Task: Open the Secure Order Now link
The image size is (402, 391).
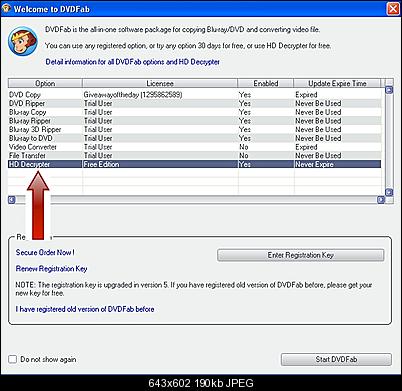Action: tap(45, 252)
